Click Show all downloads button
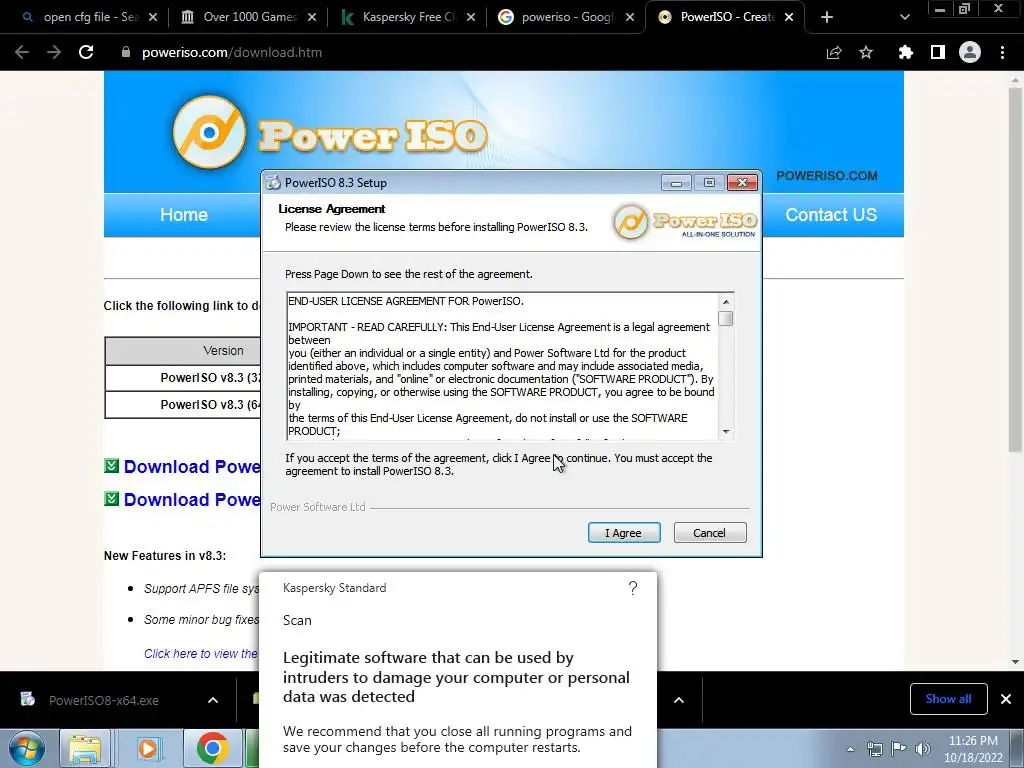Image resolution: width=1024 pixels, height=768 pixels. point(948,699)
